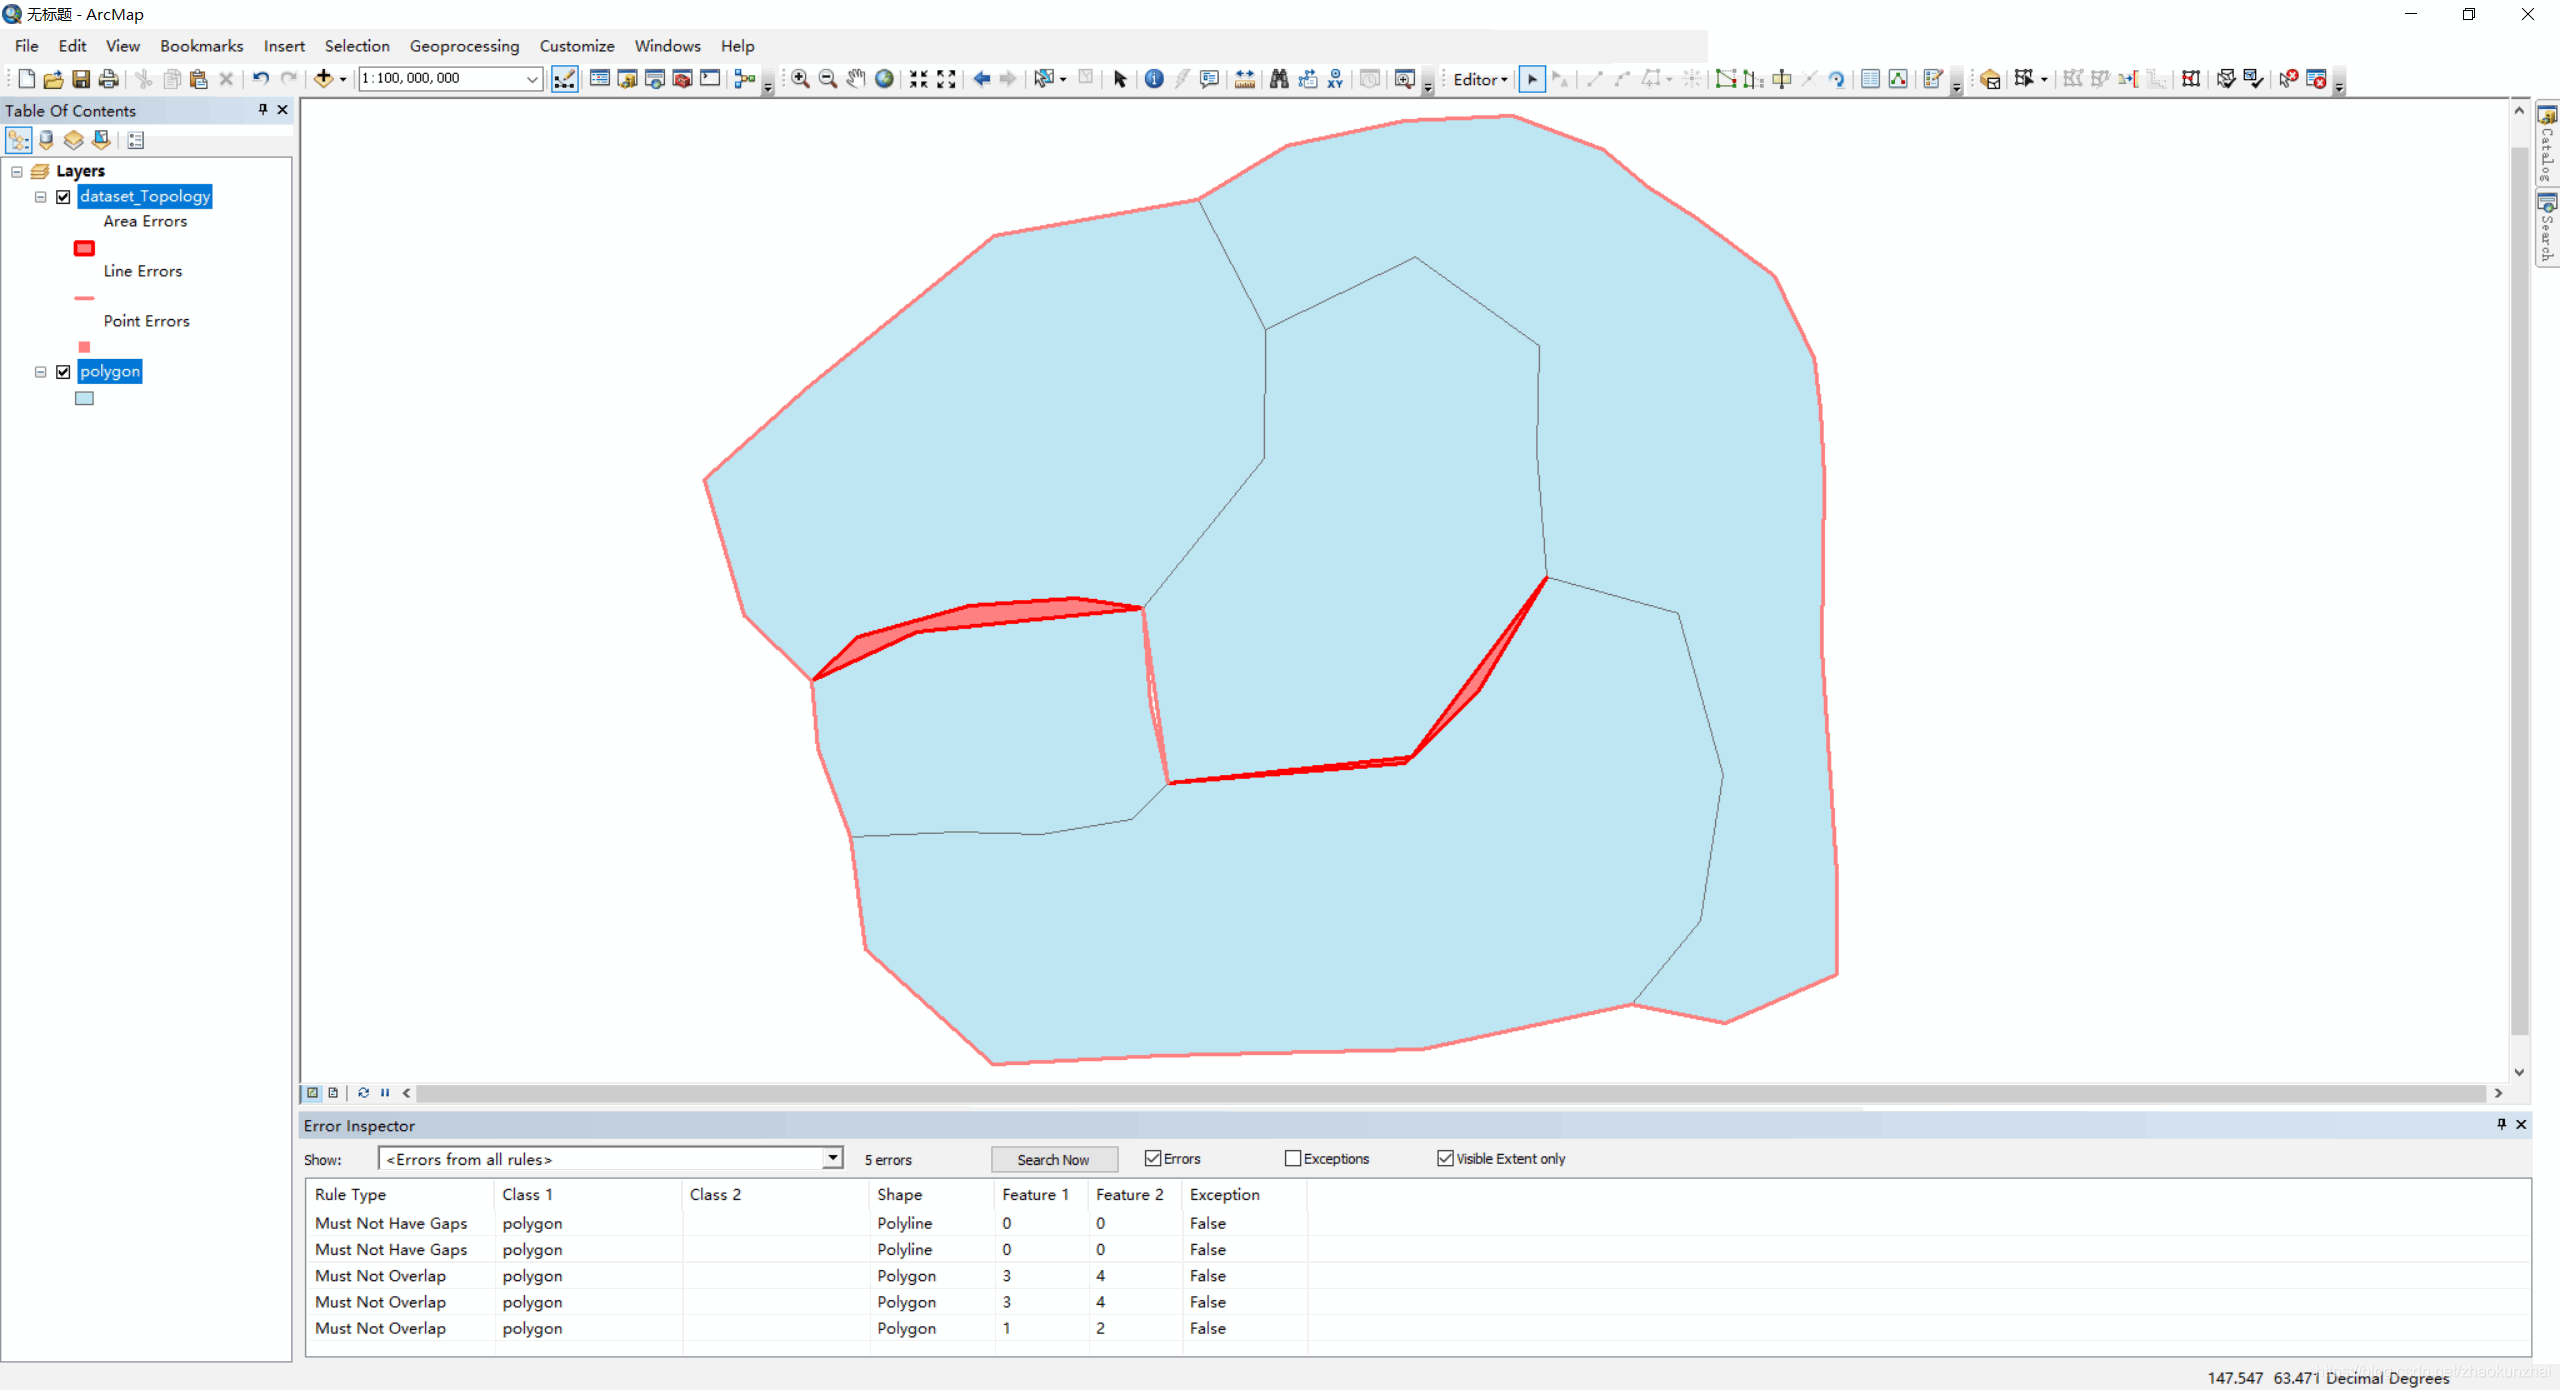
Task: Open the Errors from all rules dropdown
Action: click(x=831, y=1158)
